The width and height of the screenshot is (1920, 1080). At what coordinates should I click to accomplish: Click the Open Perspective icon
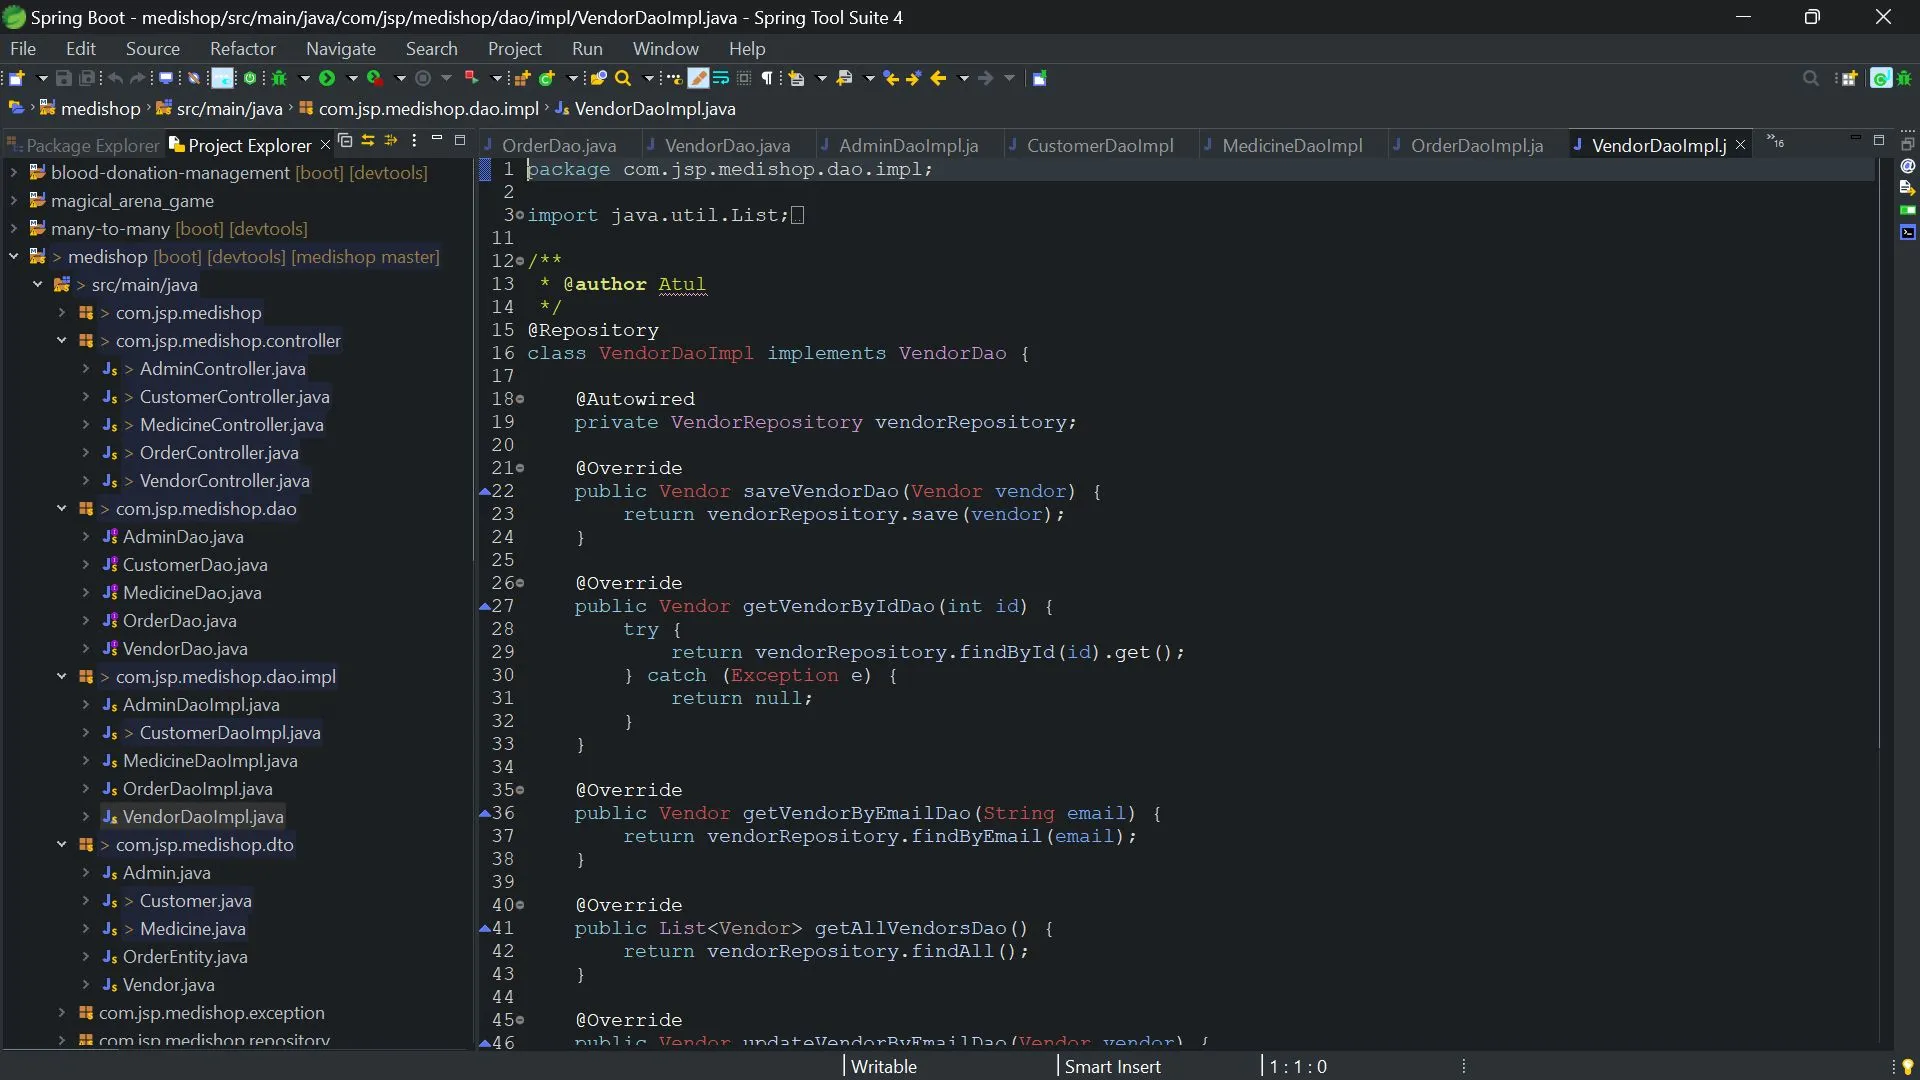[1849, 79]
